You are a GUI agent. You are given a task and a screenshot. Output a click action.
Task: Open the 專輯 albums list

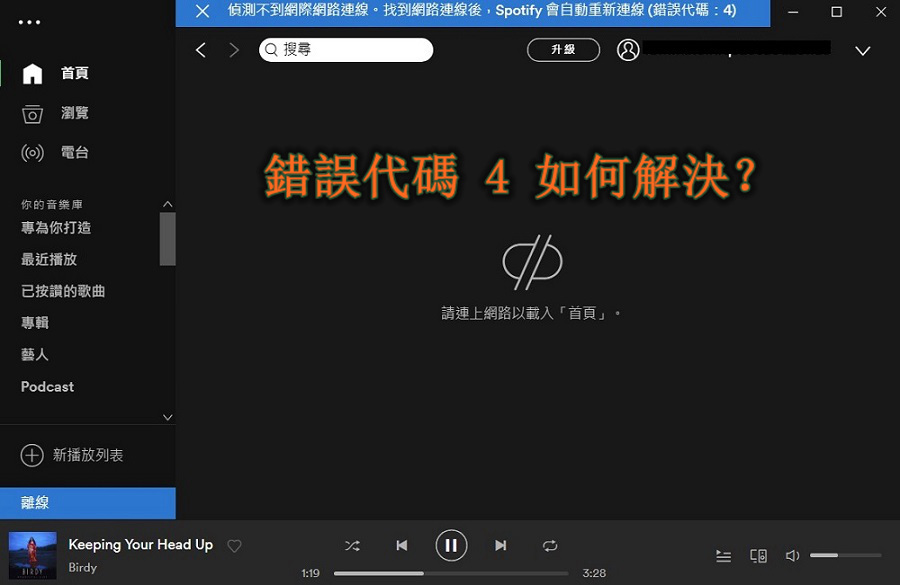coord(35,323)
